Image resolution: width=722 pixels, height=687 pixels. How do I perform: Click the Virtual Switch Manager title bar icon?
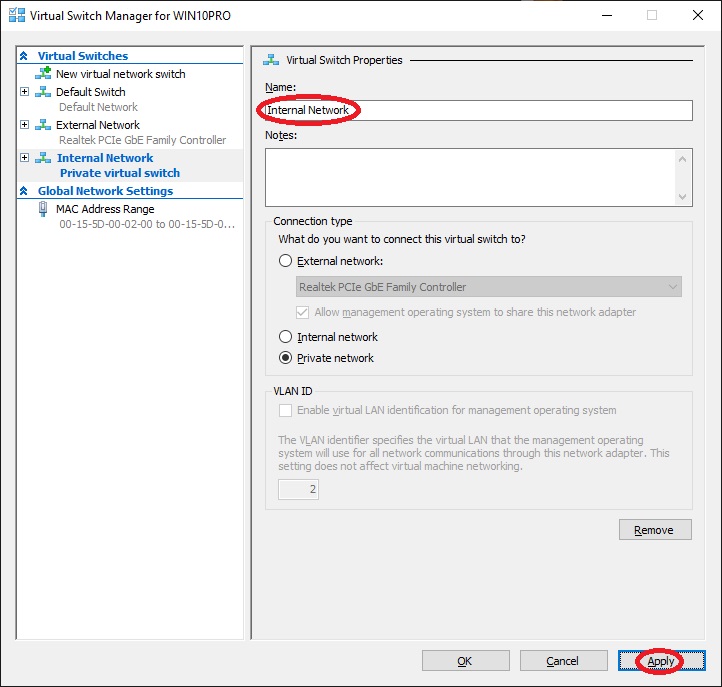pyautogui.click(x=17, y=15)
